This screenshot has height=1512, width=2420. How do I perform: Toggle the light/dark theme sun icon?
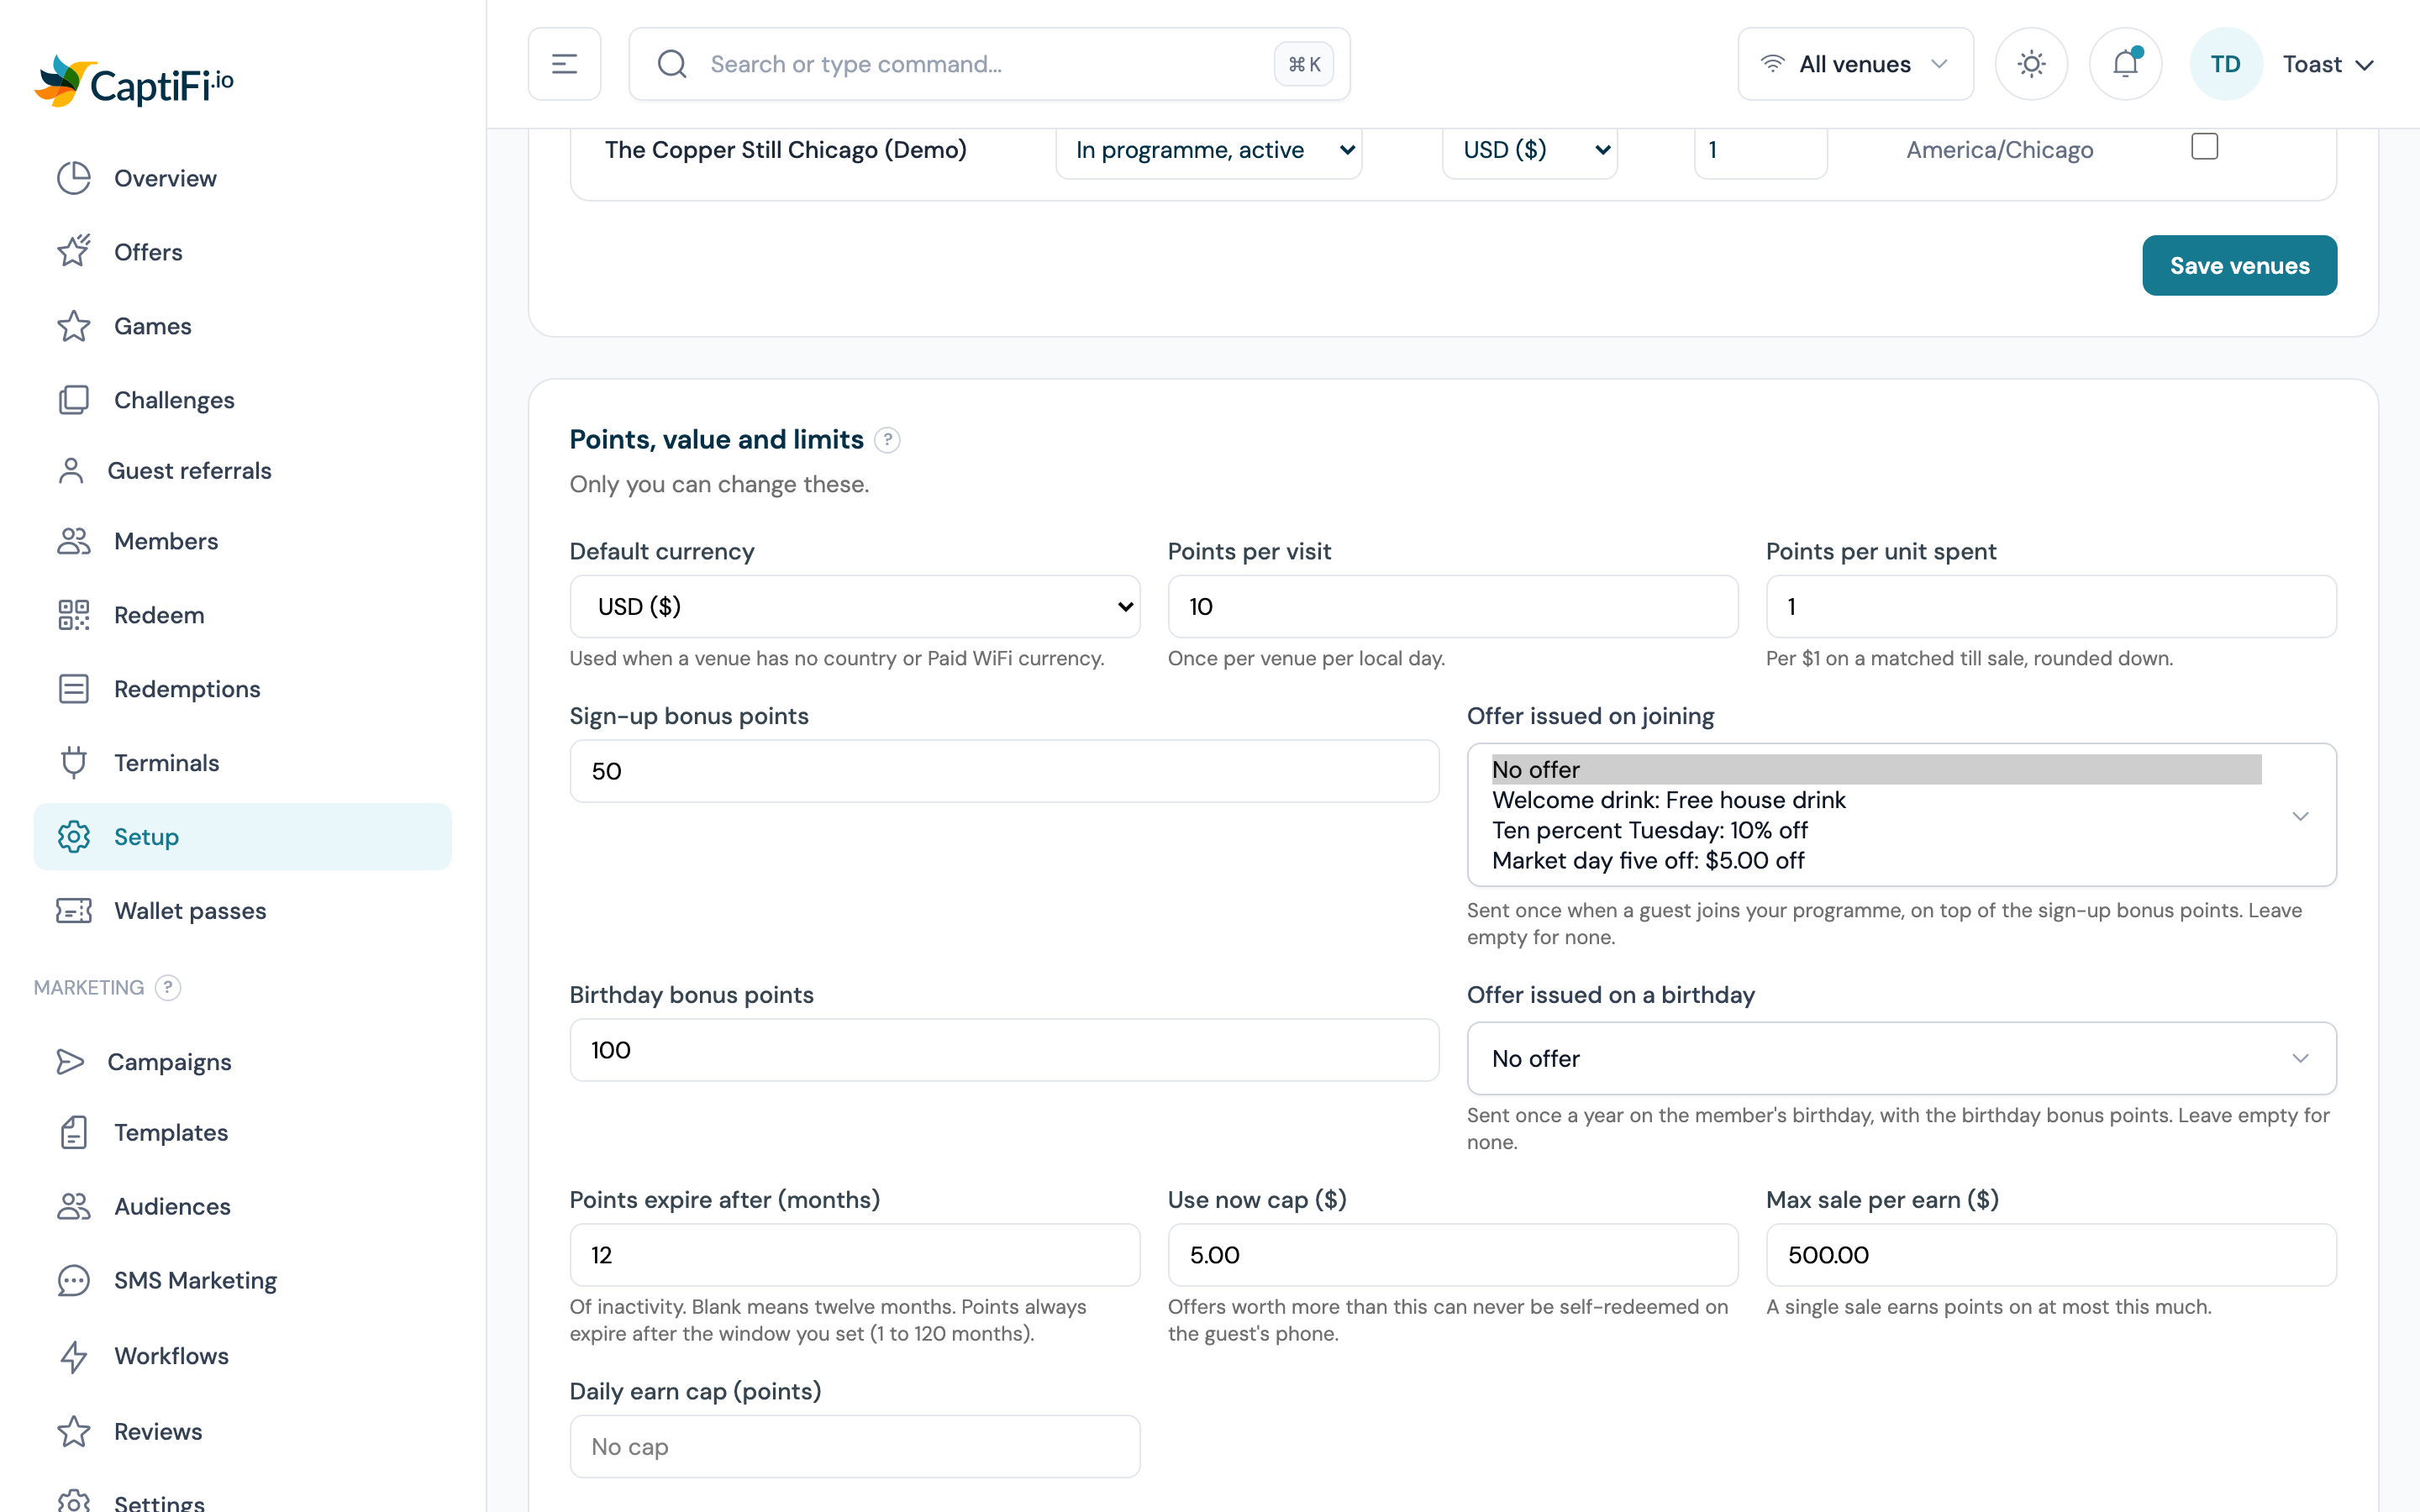(2031, 64)
